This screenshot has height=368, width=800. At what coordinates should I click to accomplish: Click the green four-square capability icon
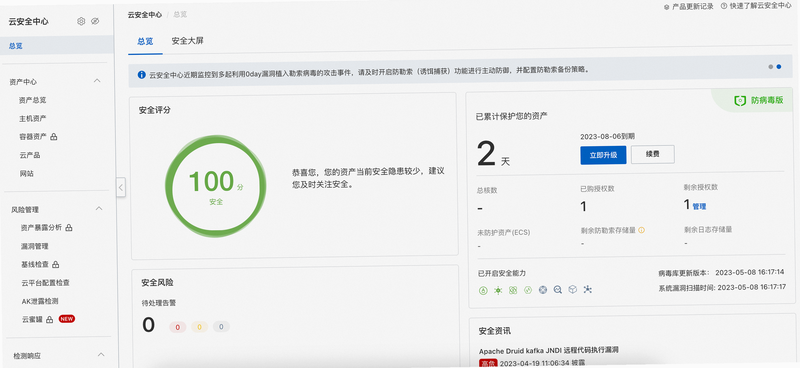513,290
